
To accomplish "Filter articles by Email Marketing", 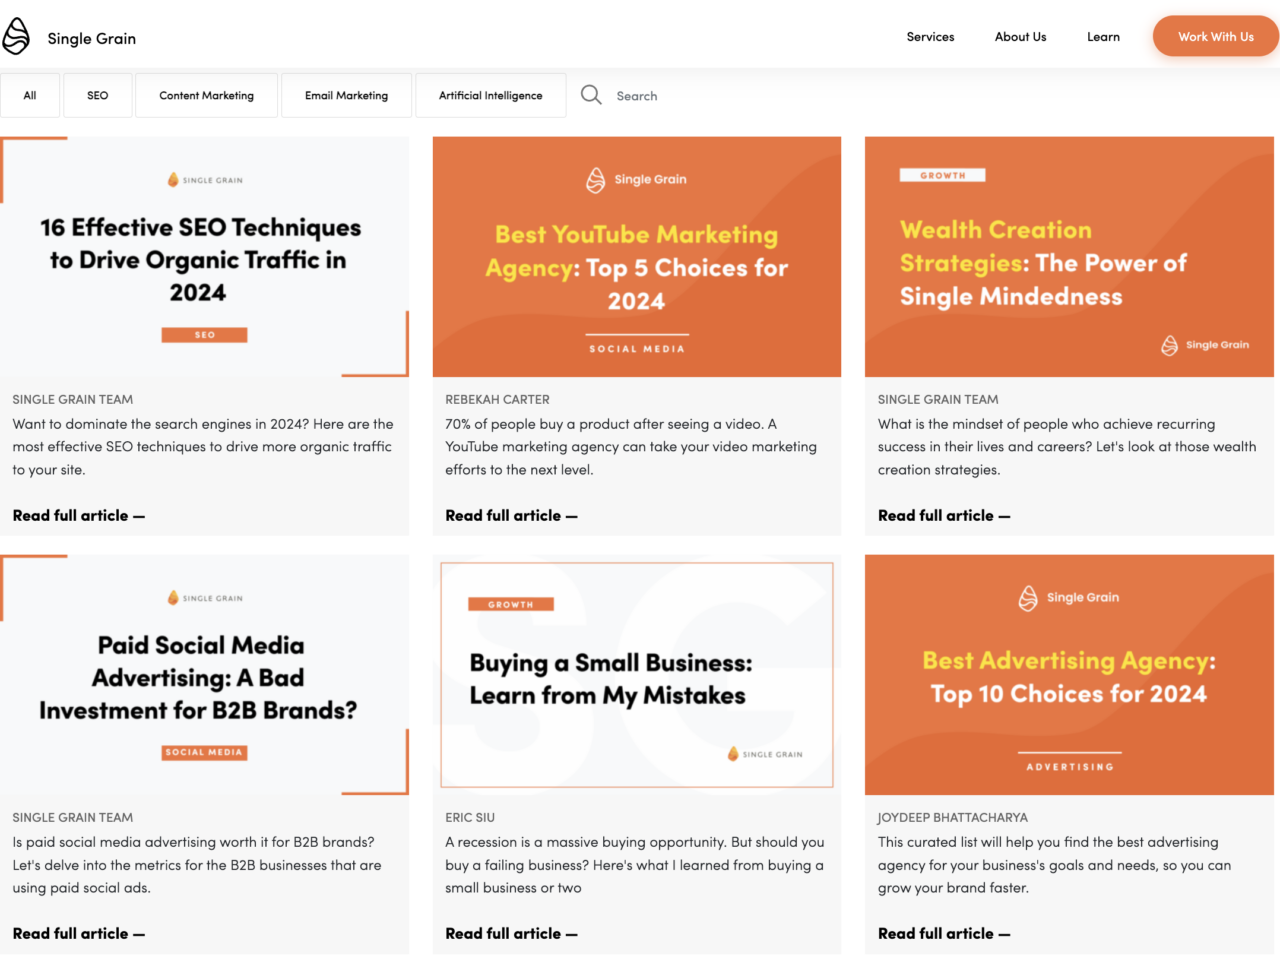I will 346,96.
